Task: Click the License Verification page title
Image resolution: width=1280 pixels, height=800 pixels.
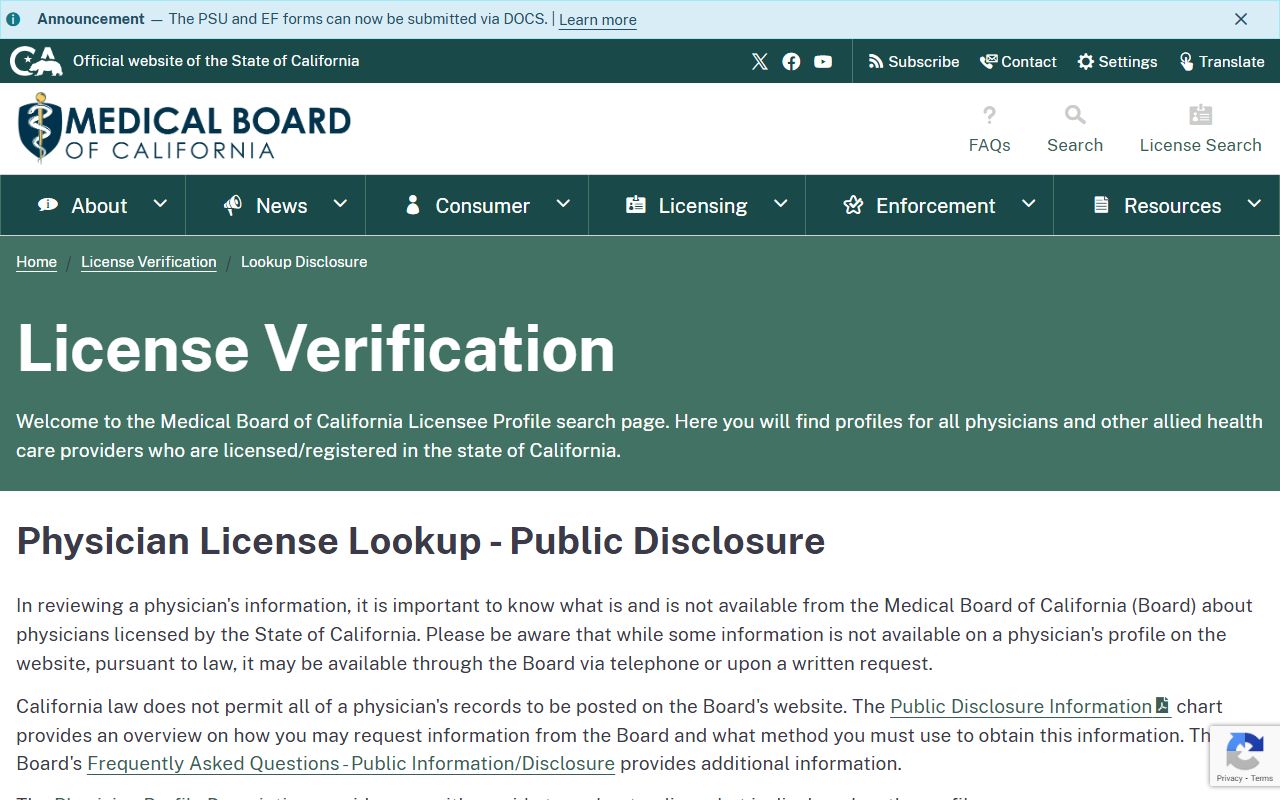Action: (x=316, y=348)
